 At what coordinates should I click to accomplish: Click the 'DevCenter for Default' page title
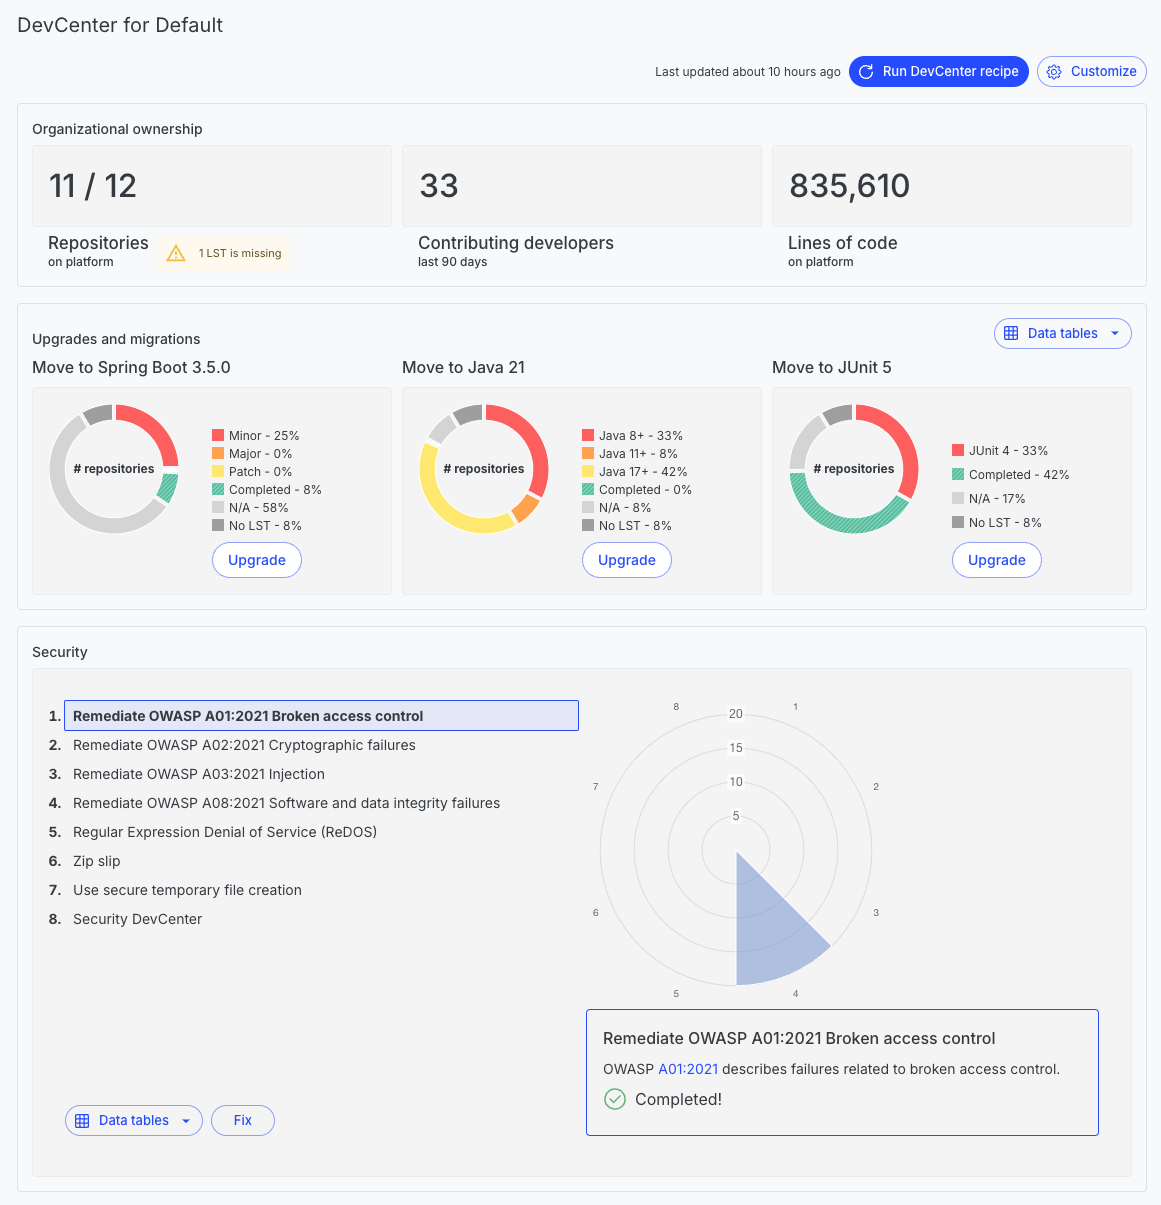pyautogui.click(x=120, y=25)
